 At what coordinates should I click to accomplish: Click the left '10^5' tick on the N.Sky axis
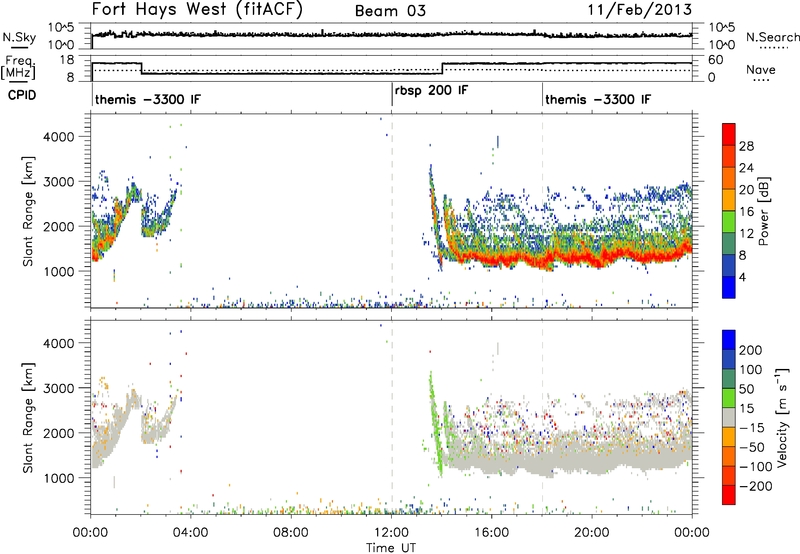pyautogui.click(x=61, y=28)
